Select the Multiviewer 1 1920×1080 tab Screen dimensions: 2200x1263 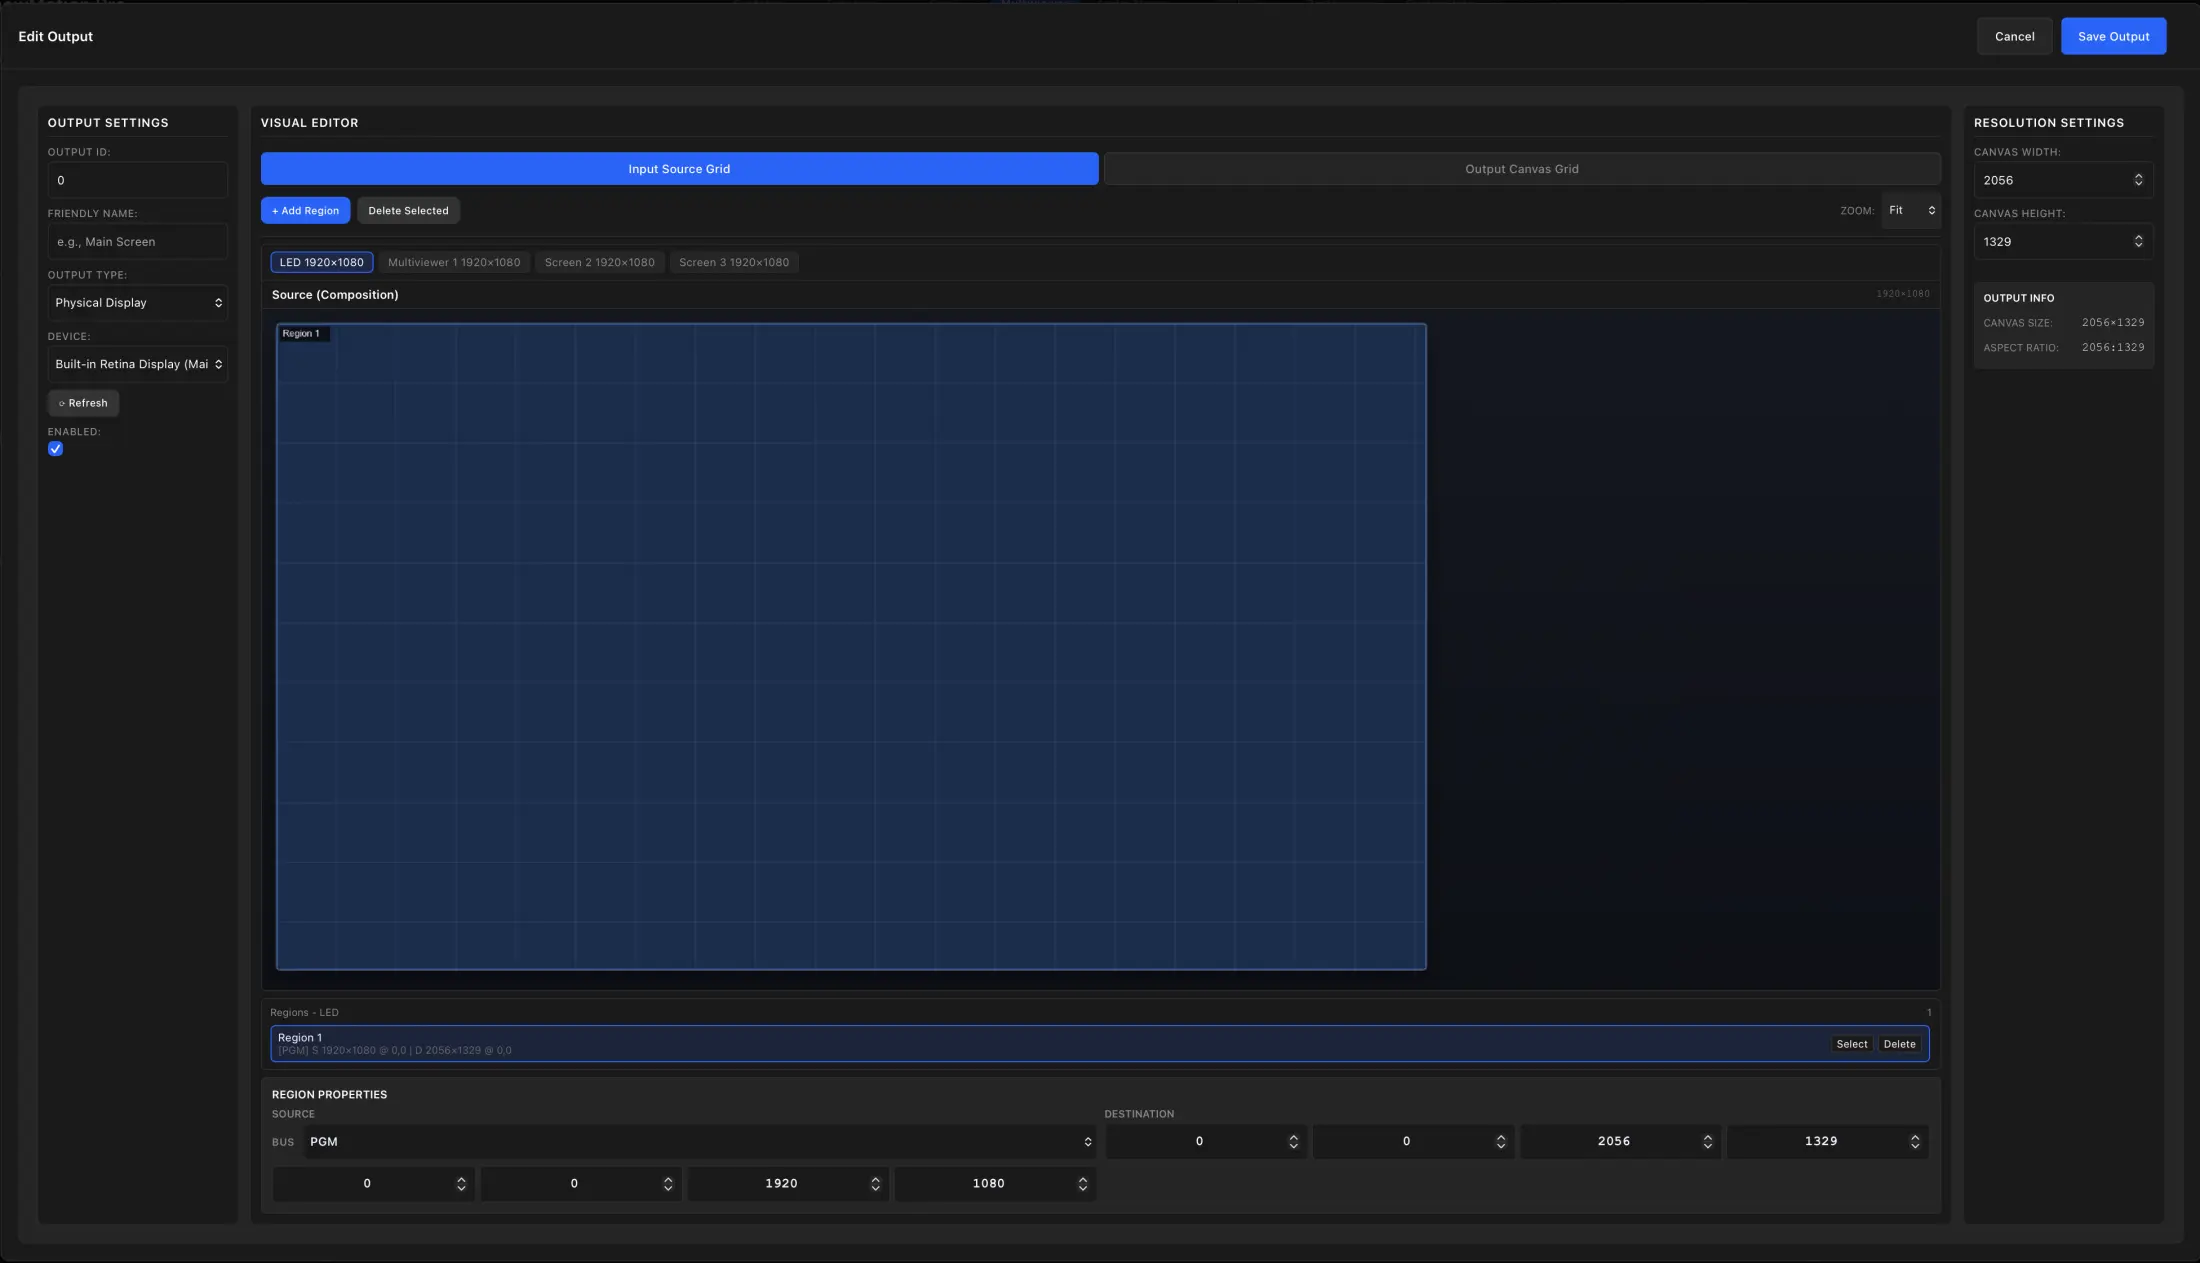[x=454, y=262]
